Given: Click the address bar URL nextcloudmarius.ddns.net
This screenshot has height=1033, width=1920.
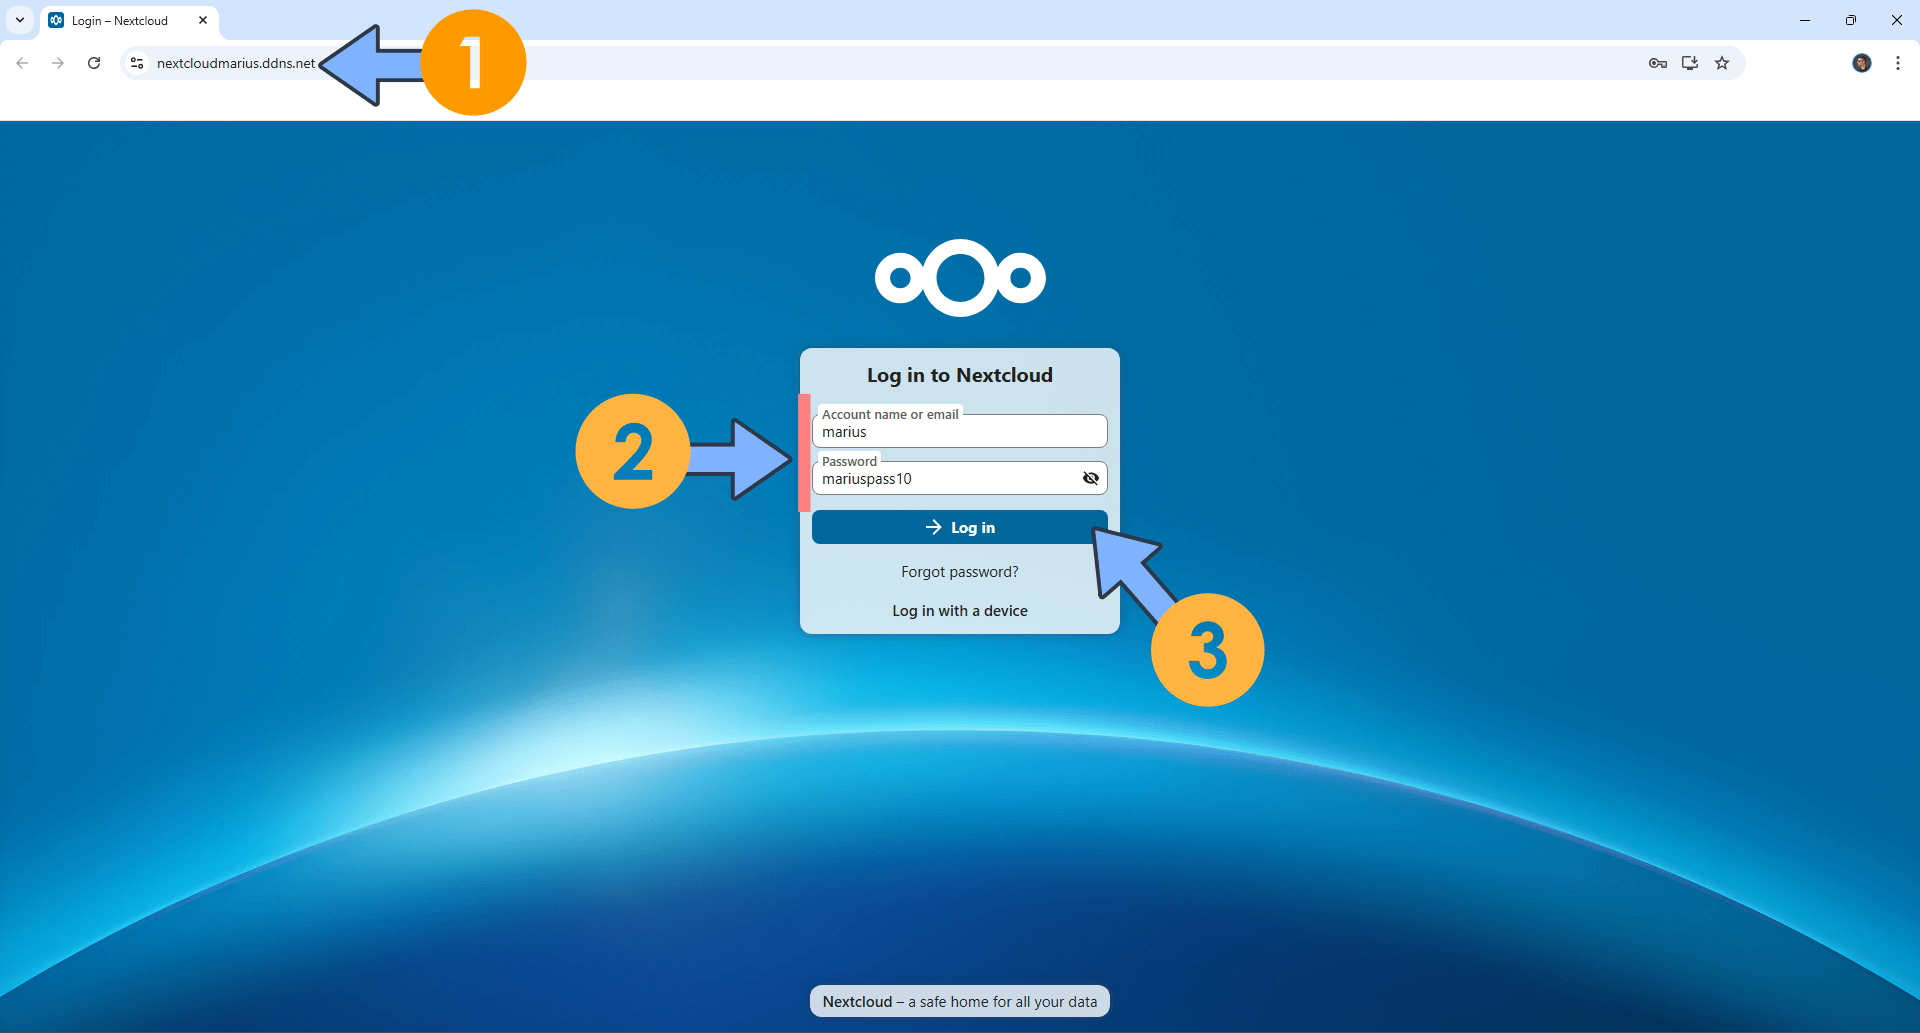Looking at the screenshot, I should (236, 63).
